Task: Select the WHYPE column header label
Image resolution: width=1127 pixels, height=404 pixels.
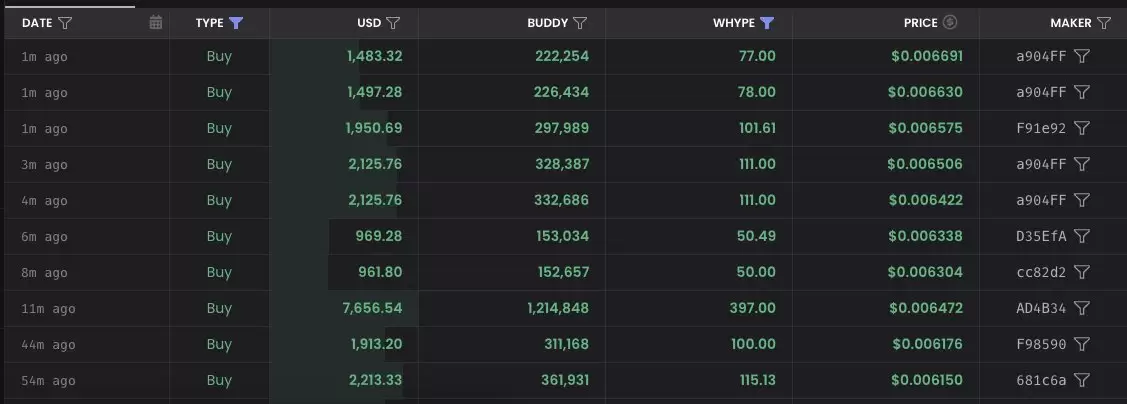Action: click(734, 23)
